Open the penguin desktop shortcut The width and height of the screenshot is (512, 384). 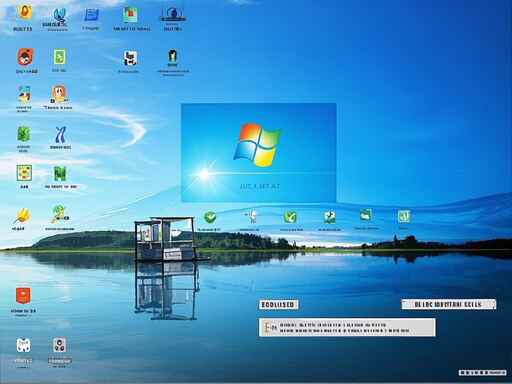pos(172,58)
